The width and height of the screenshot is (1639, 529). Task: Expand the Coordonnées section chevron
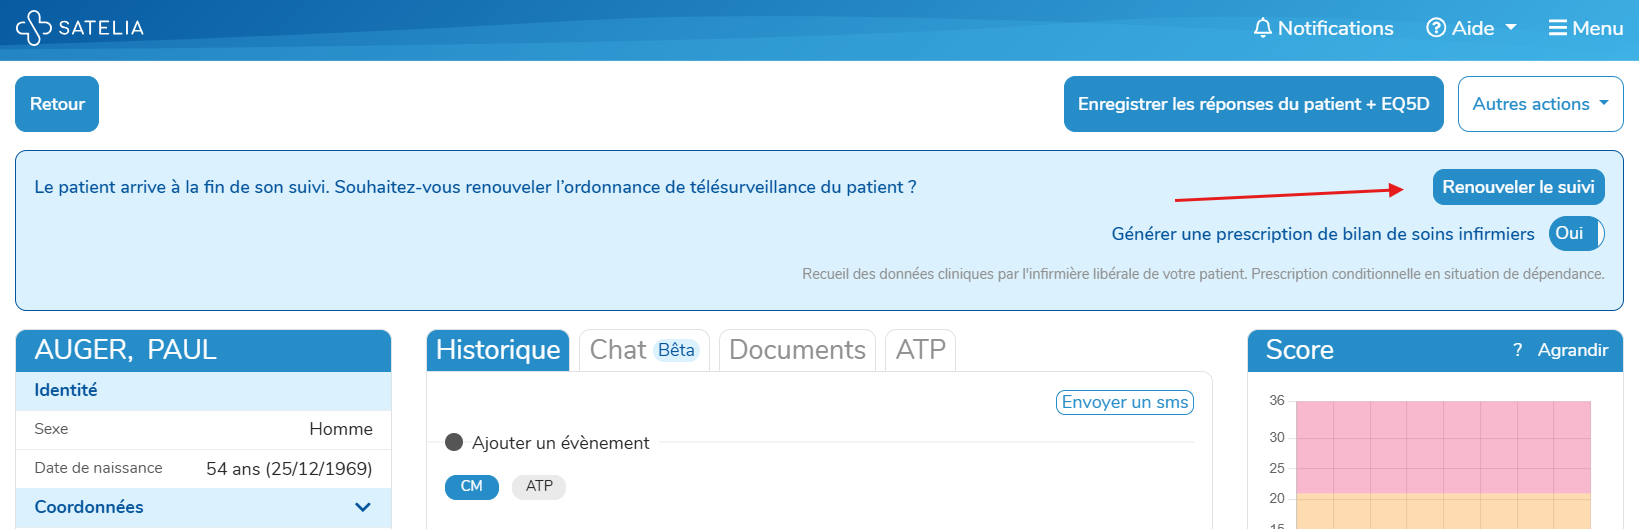[363, 507]
